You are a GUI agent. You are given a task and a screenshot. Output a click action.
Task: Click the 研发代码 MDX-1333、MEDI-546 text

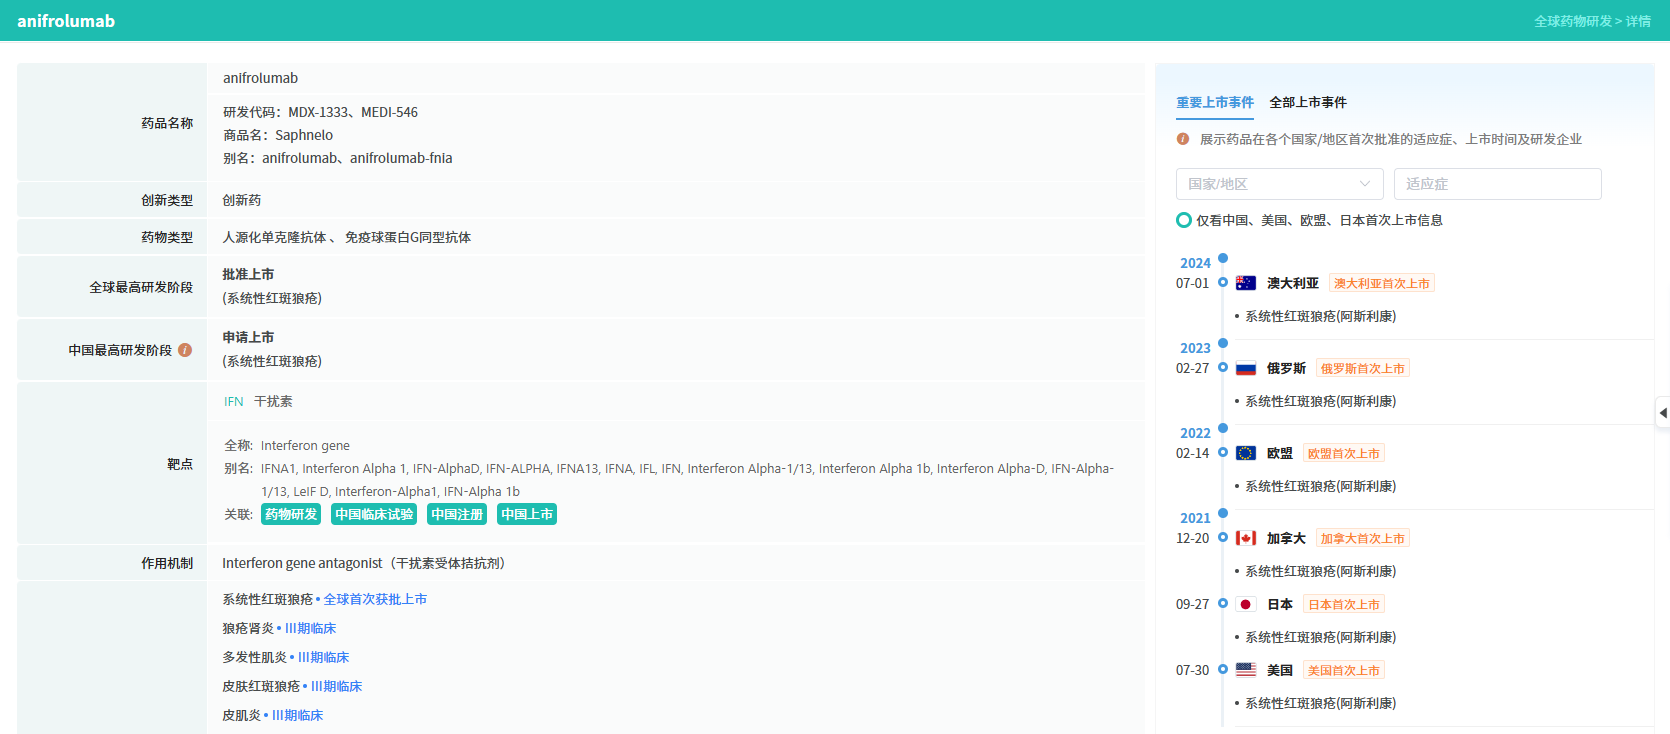point(320,112)
